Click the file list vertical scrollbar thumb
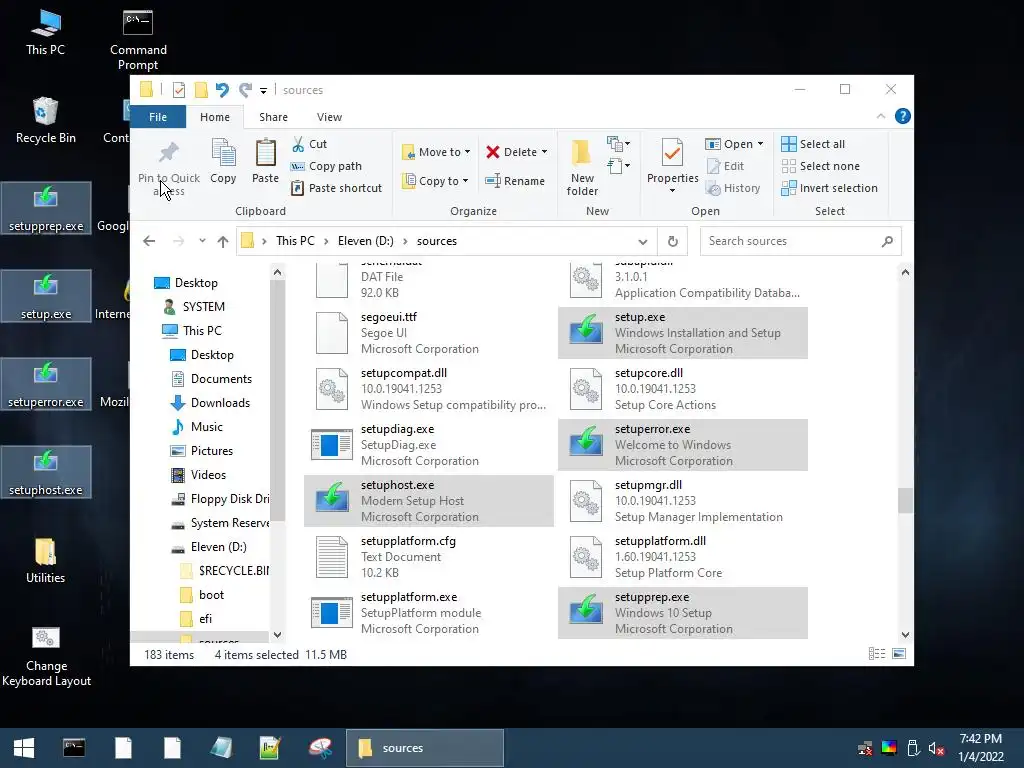This screenshot has height=768, width=1024. 905,501
